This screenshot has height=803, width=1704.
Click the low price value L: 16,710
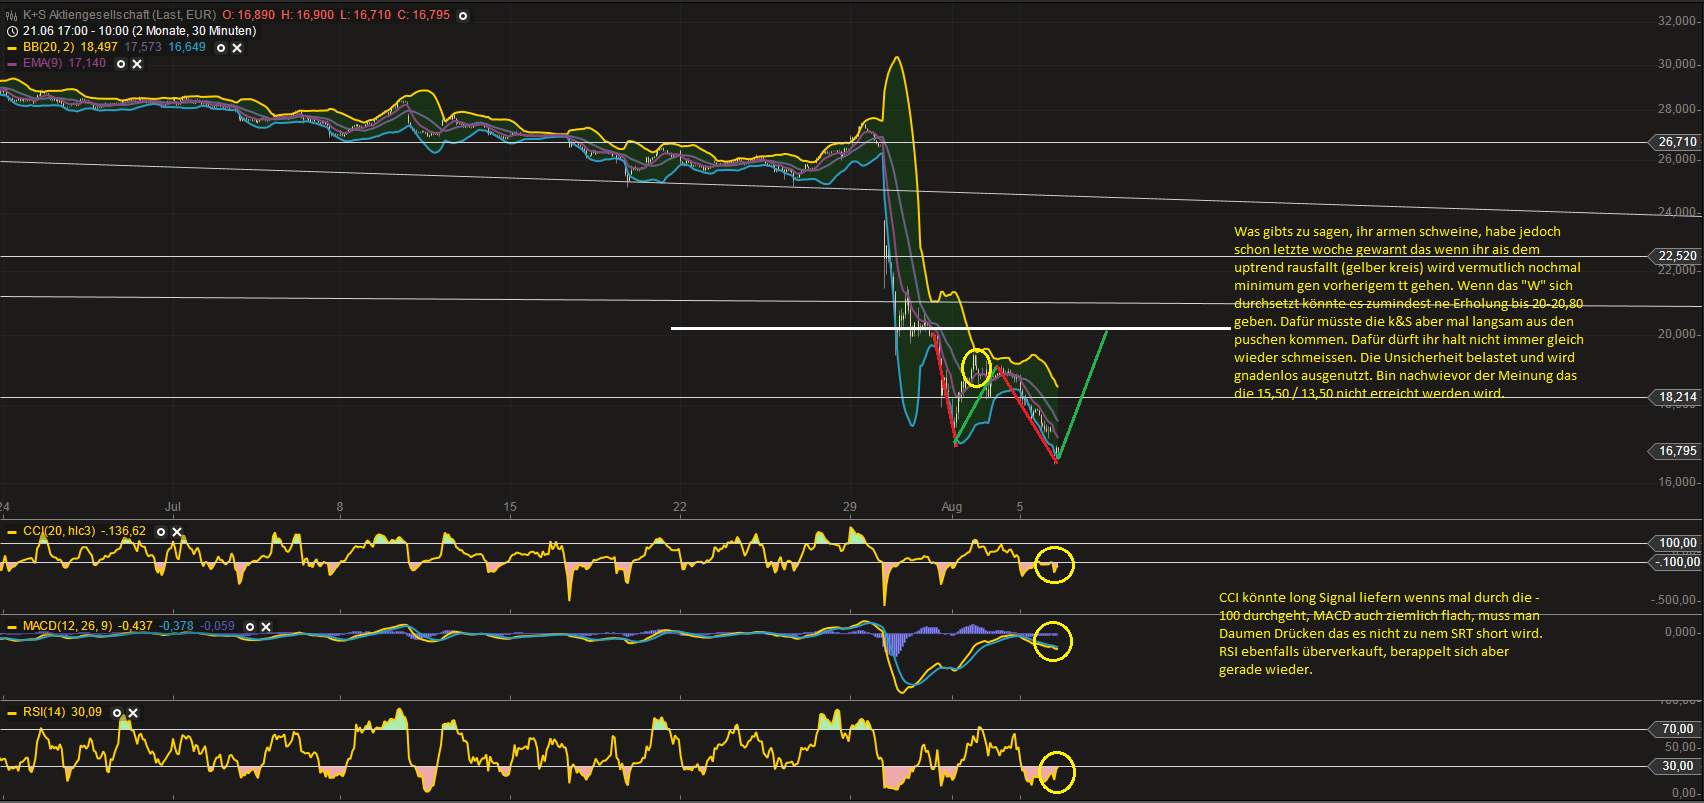pyautogui.click(x=366, y=15)
